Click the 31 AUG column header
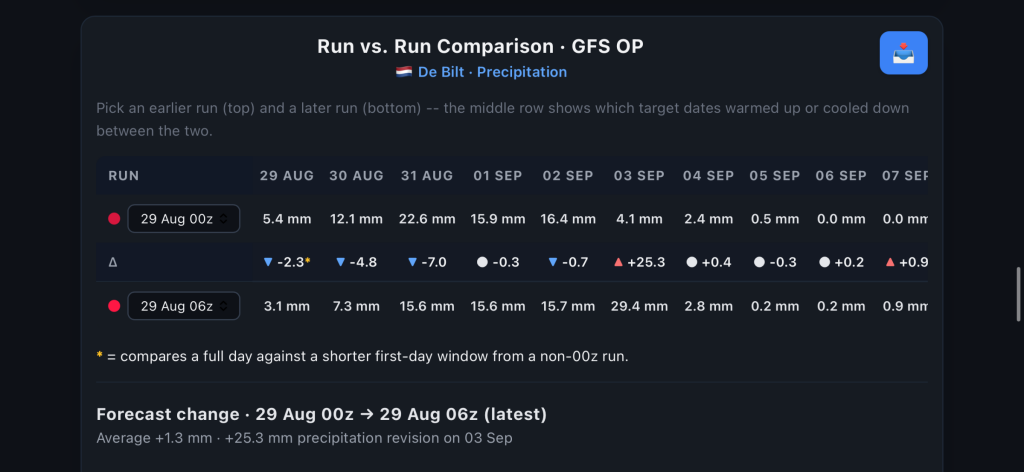Screen dimensions: 1024x472 coord(427,176)
